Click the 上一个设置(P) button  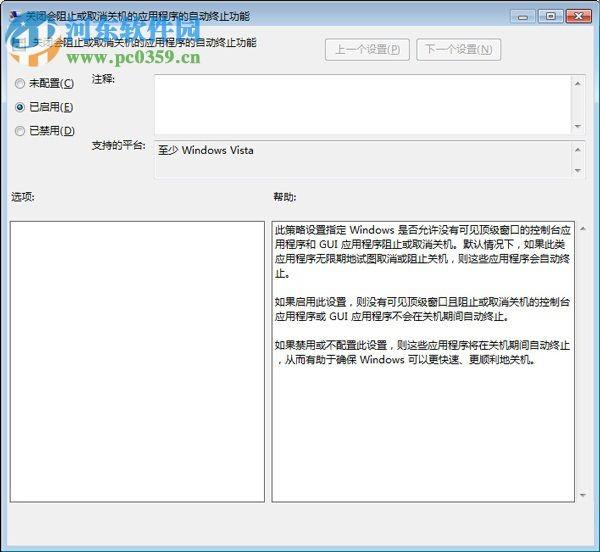[x=367, y=49]
